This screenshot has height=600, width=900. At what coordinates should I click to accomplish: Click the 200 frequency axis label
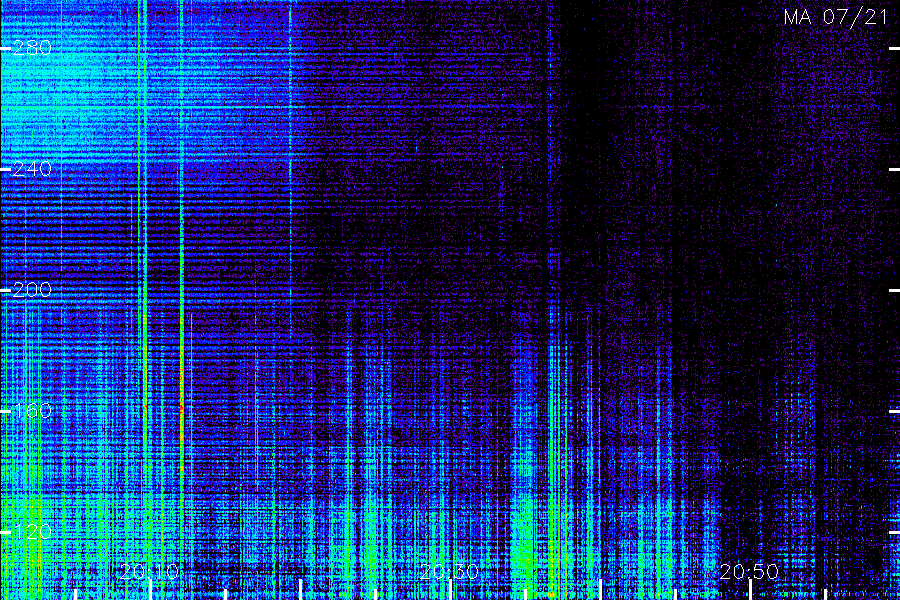[x=32, y=290]
